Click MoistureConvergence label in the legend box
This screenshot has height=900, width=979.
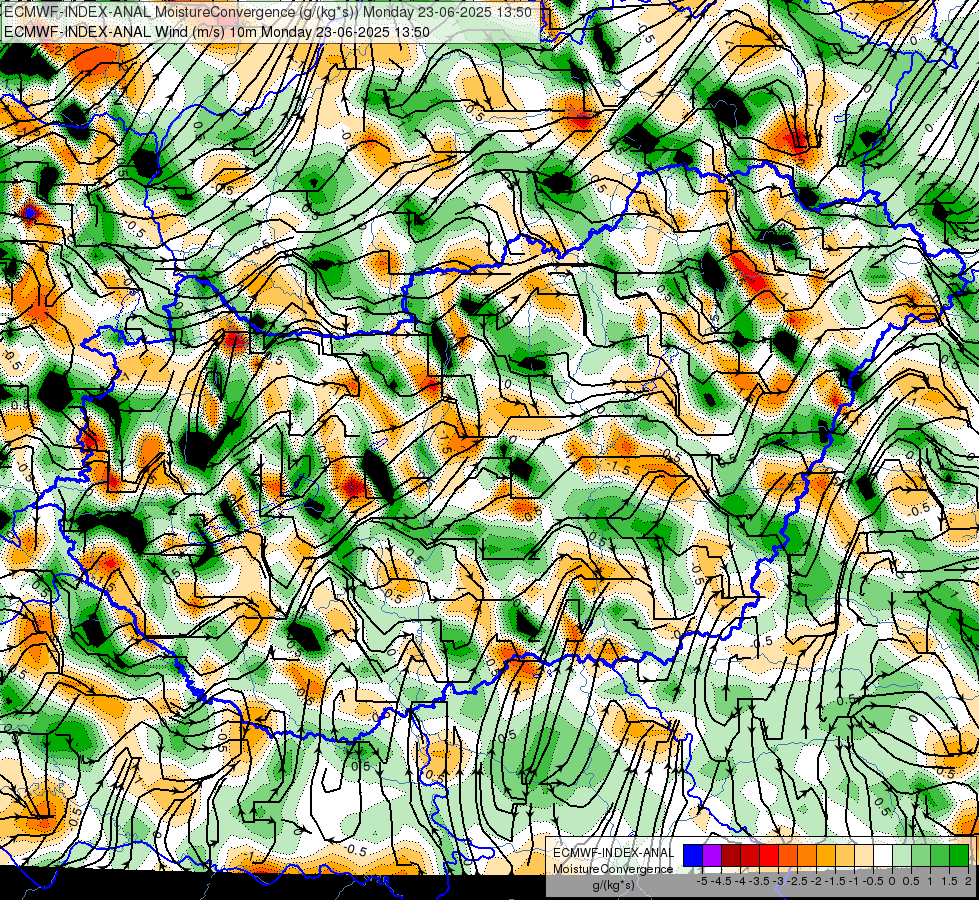613,869
